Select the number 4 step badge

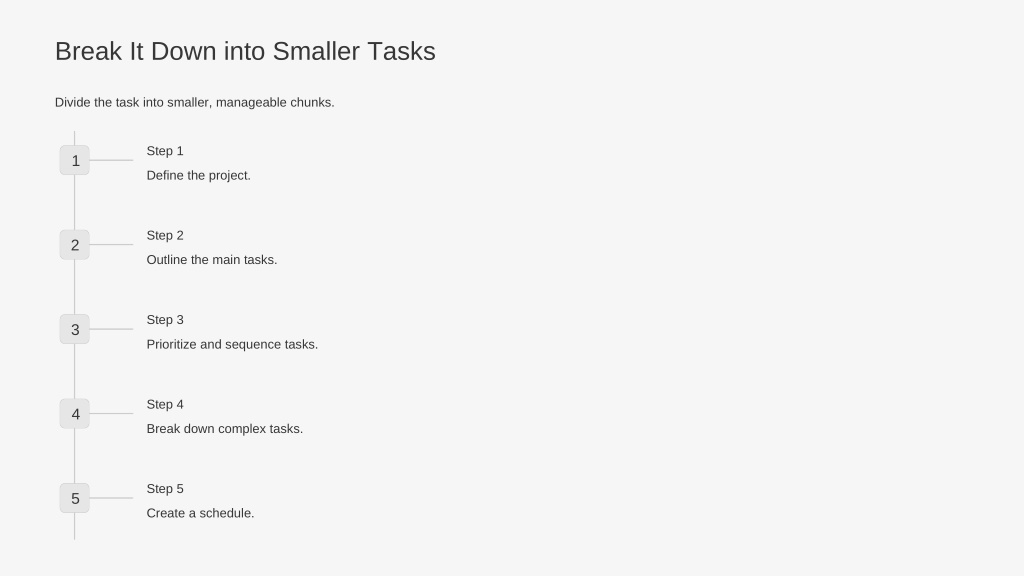74,413
